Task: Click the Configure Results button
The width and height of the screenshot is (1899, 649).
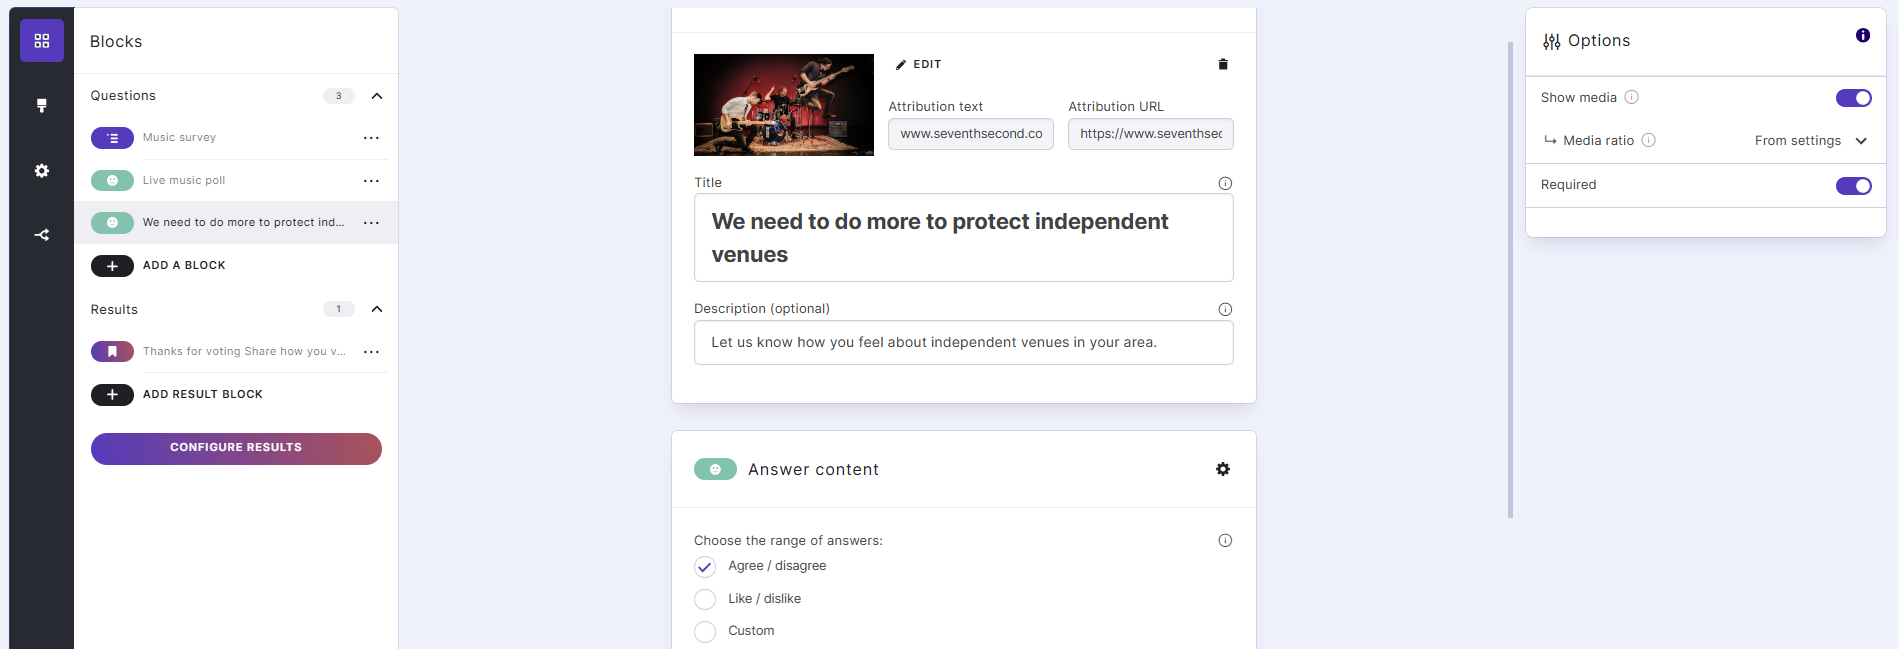Action: pos(236,448)
